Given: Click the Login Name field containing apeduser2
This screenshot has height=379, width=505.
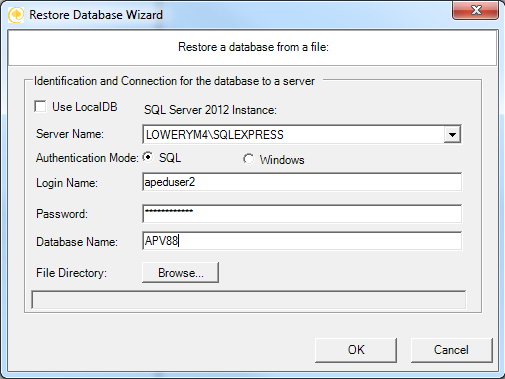Looking at the screenshot, I should 302,182.
